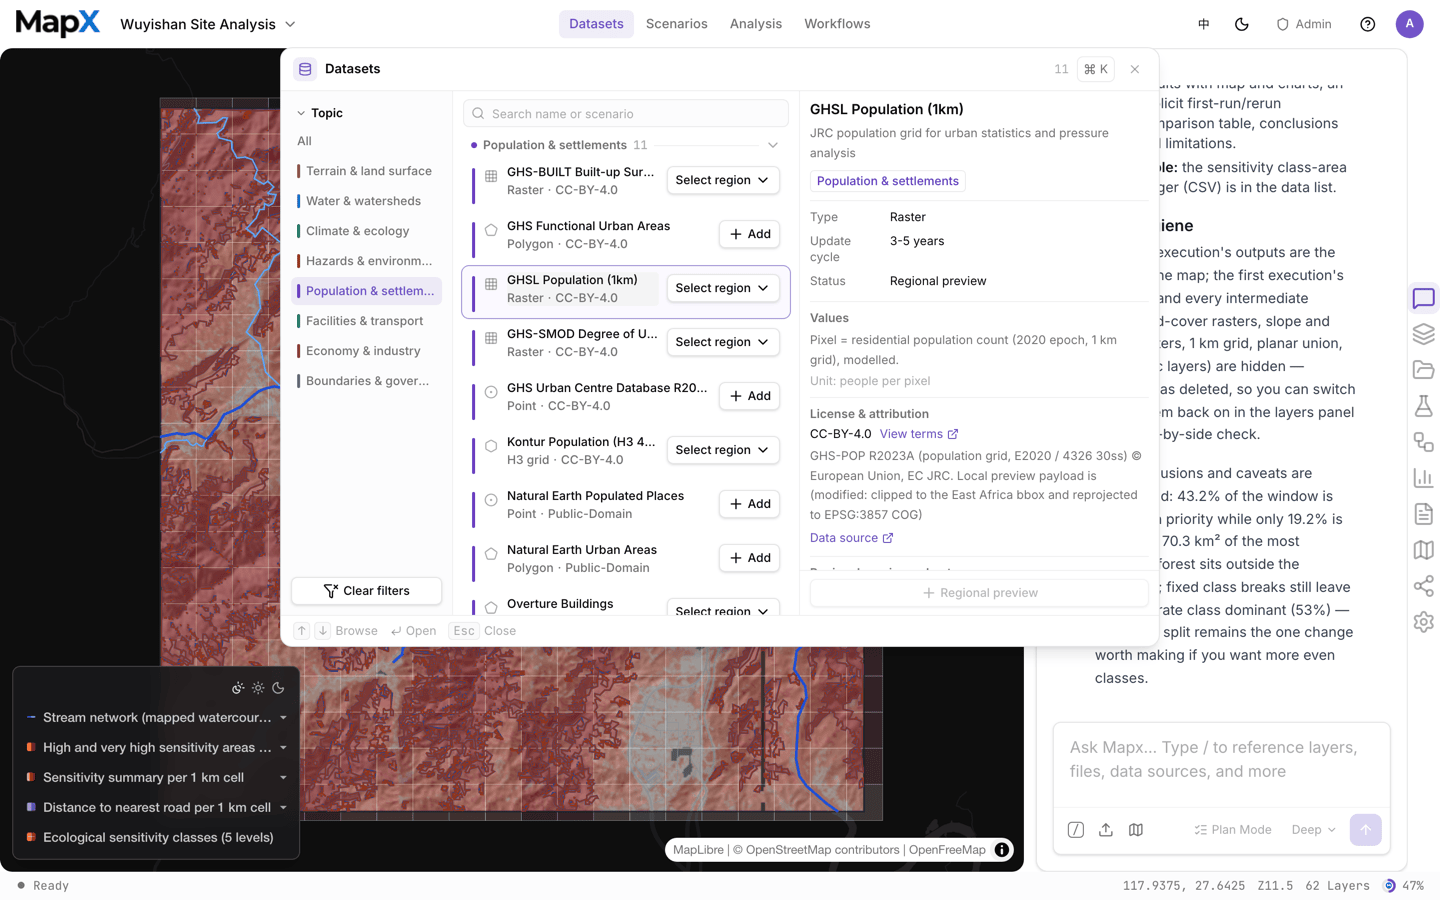Screen dimensions: 1440x900
Task: Select the auto basemap theme icon in legend
Action: click(238, 688)
